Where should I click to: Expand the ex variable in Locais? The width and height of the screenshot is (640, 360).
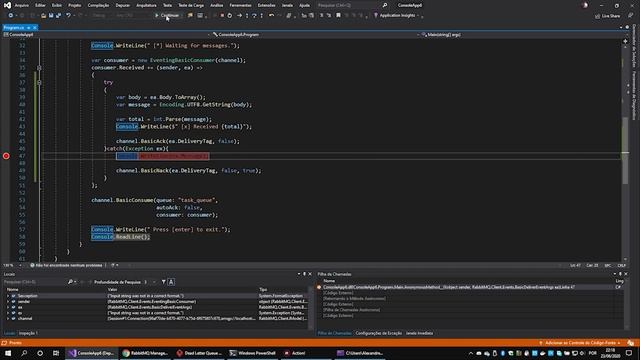(x=8, y=313)
